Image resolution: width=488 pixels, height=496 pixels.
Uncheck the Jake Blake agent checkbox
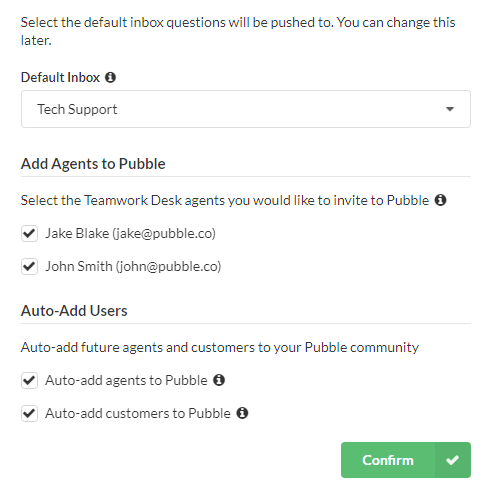click(x=29, y=233)
